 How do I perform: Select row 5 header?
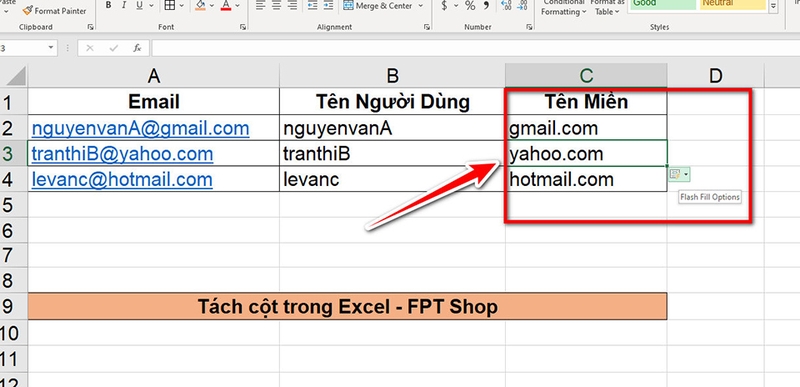tap(14, 205)
